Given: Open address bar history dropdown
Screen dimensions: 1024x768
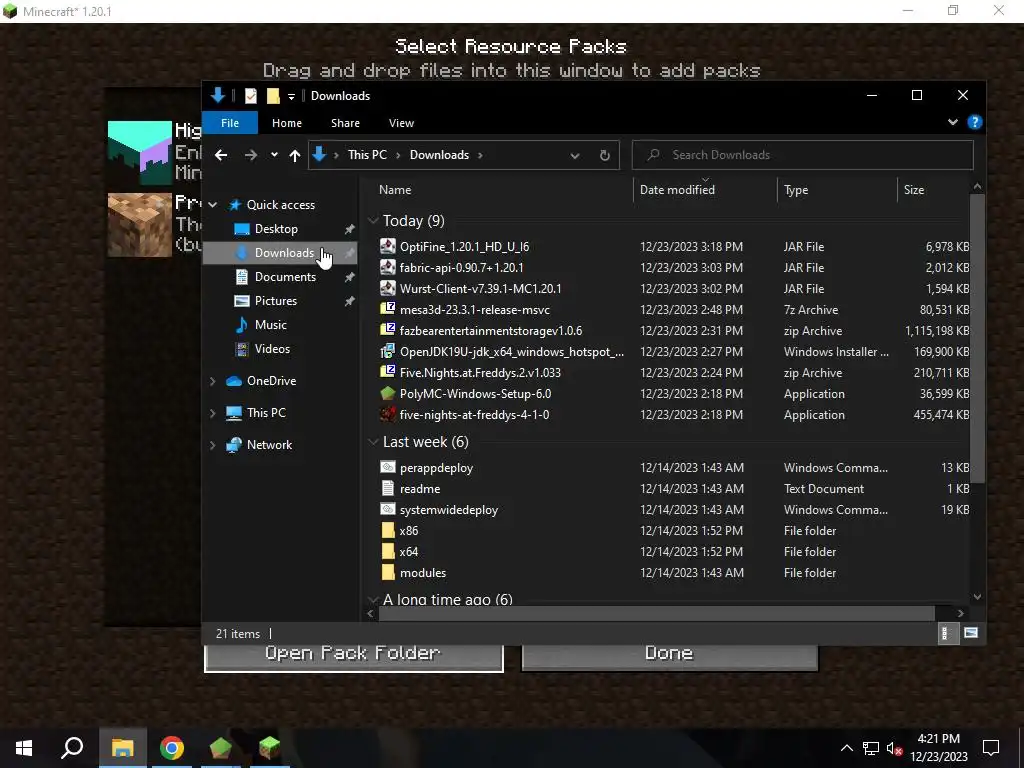Looking at the screenshot, I should tap(575, 155).
